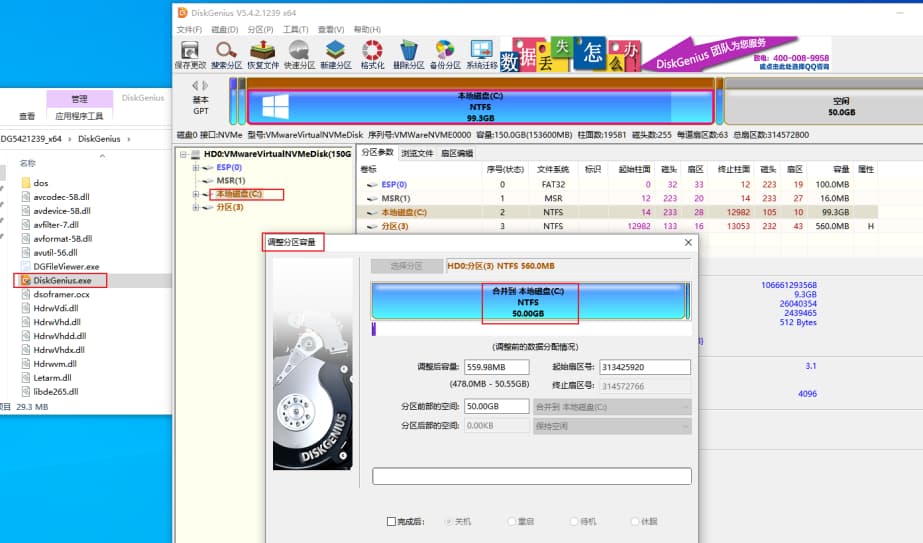The image size is (923, 543).
Task: Click the 调整后容量 size field
Action: tap(496, 367)
